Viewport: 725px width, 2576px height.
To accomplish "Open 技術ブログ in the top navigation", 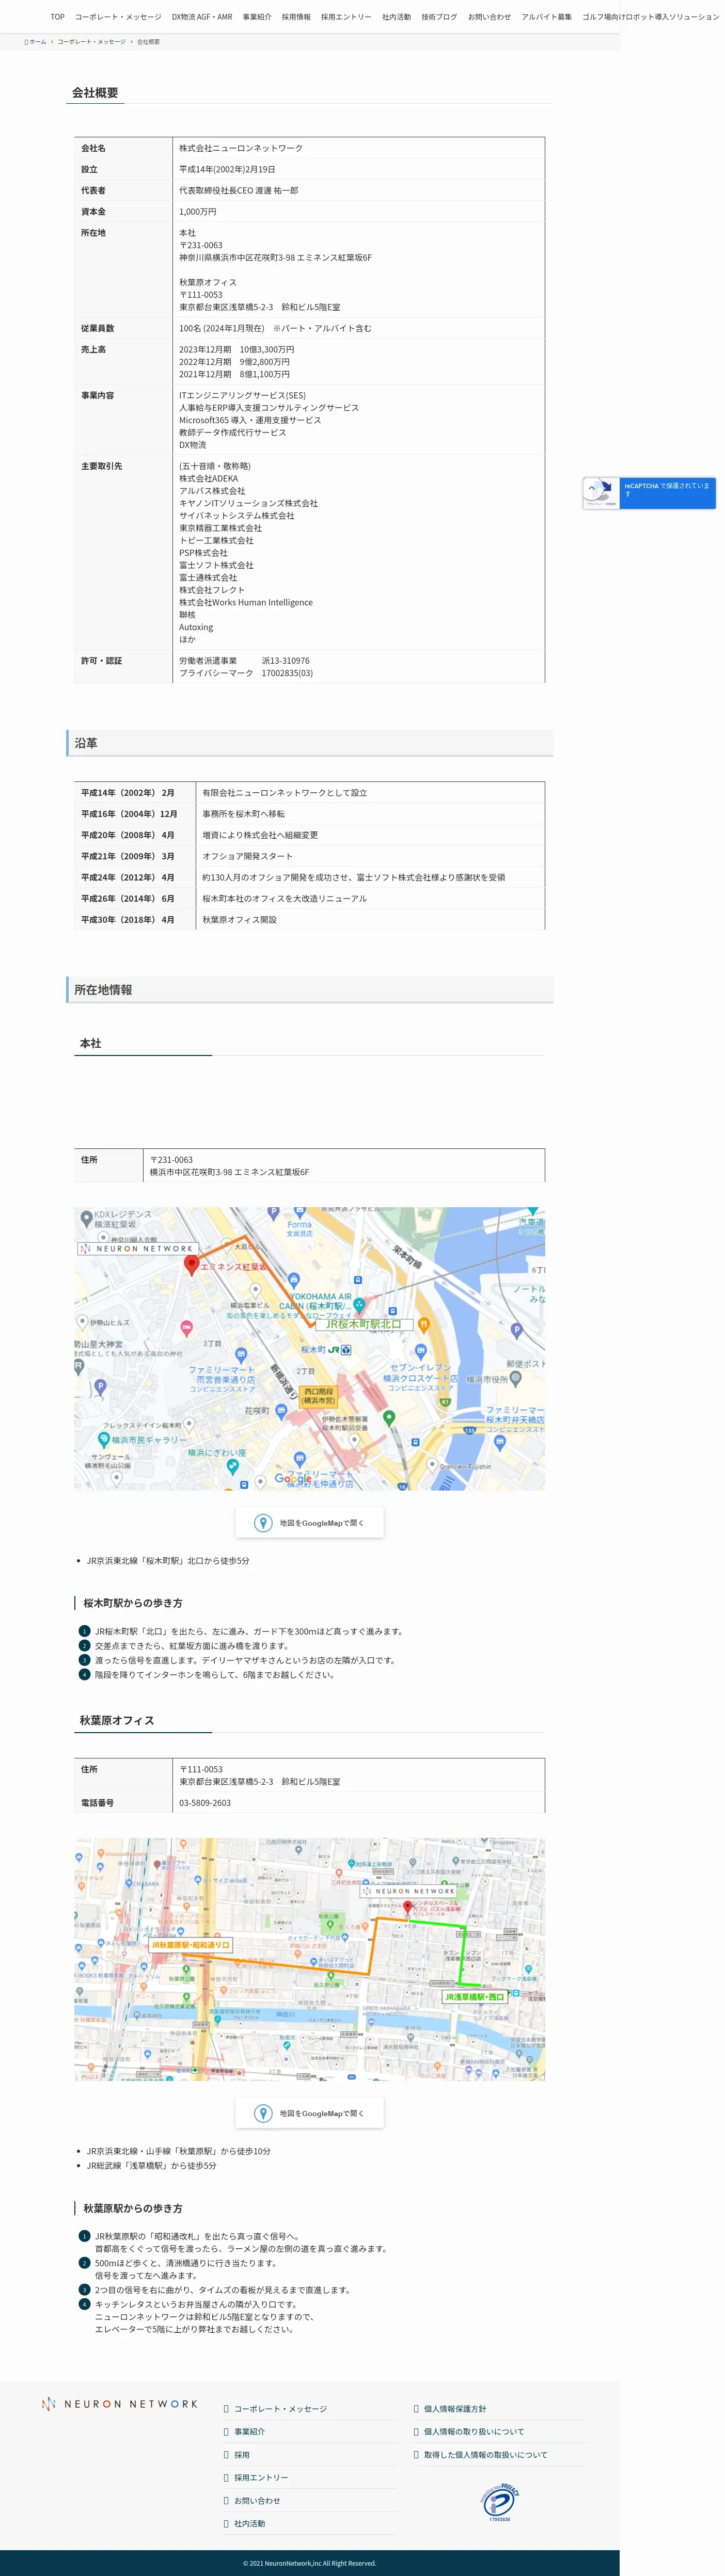I will pos(439,17).
